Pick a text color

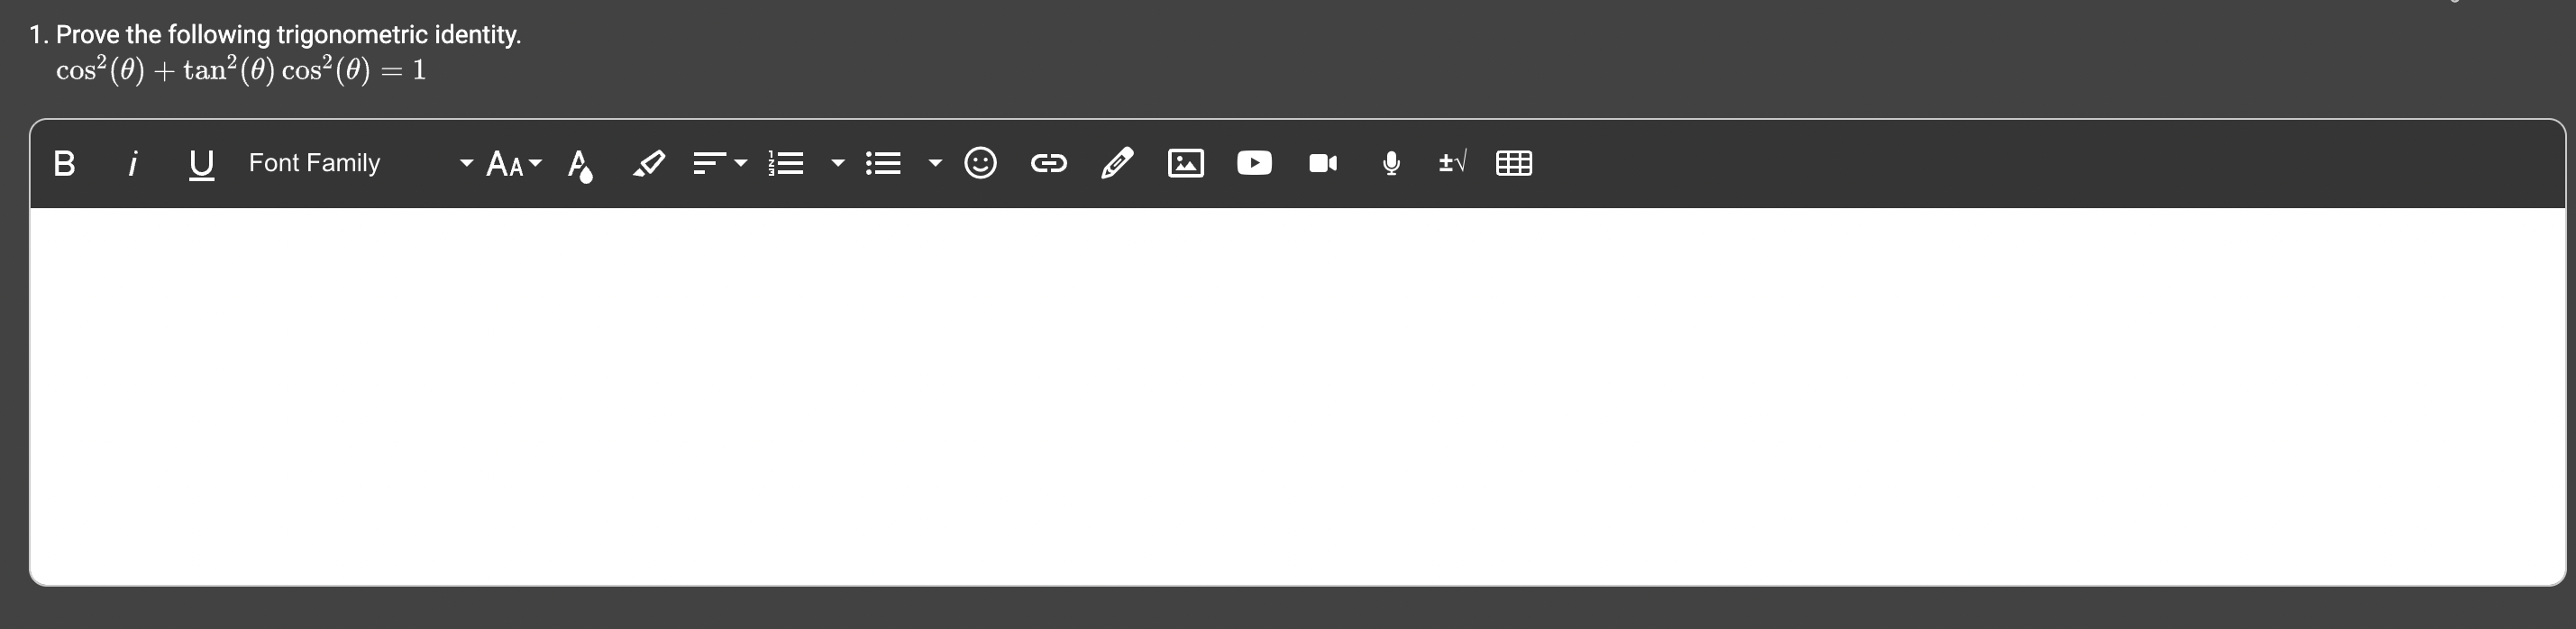tap(580, 164)
